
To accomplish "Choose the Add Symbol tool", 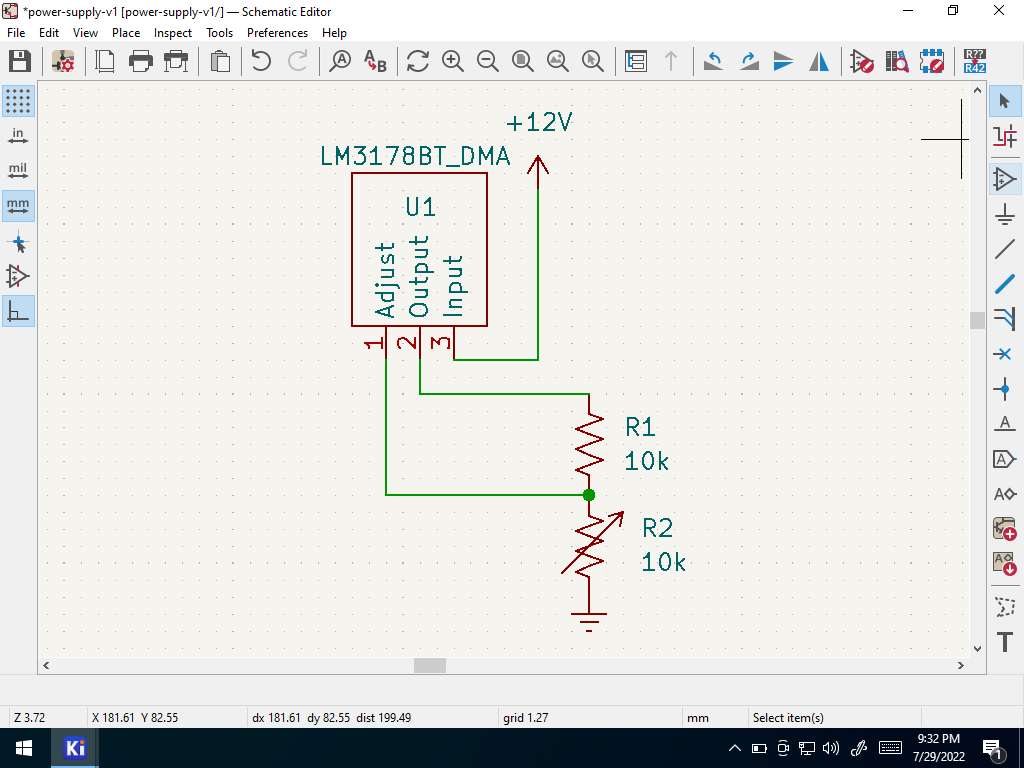I will (1005, 179).
